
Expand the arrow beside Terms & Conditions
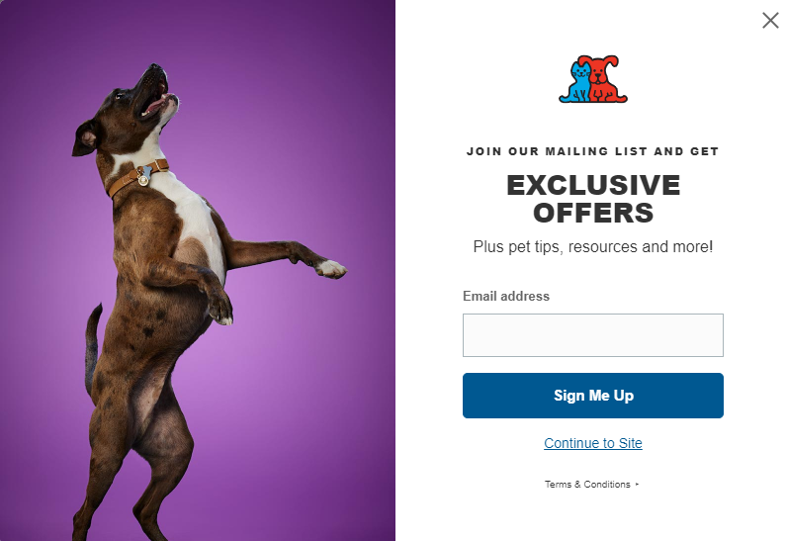637,484
